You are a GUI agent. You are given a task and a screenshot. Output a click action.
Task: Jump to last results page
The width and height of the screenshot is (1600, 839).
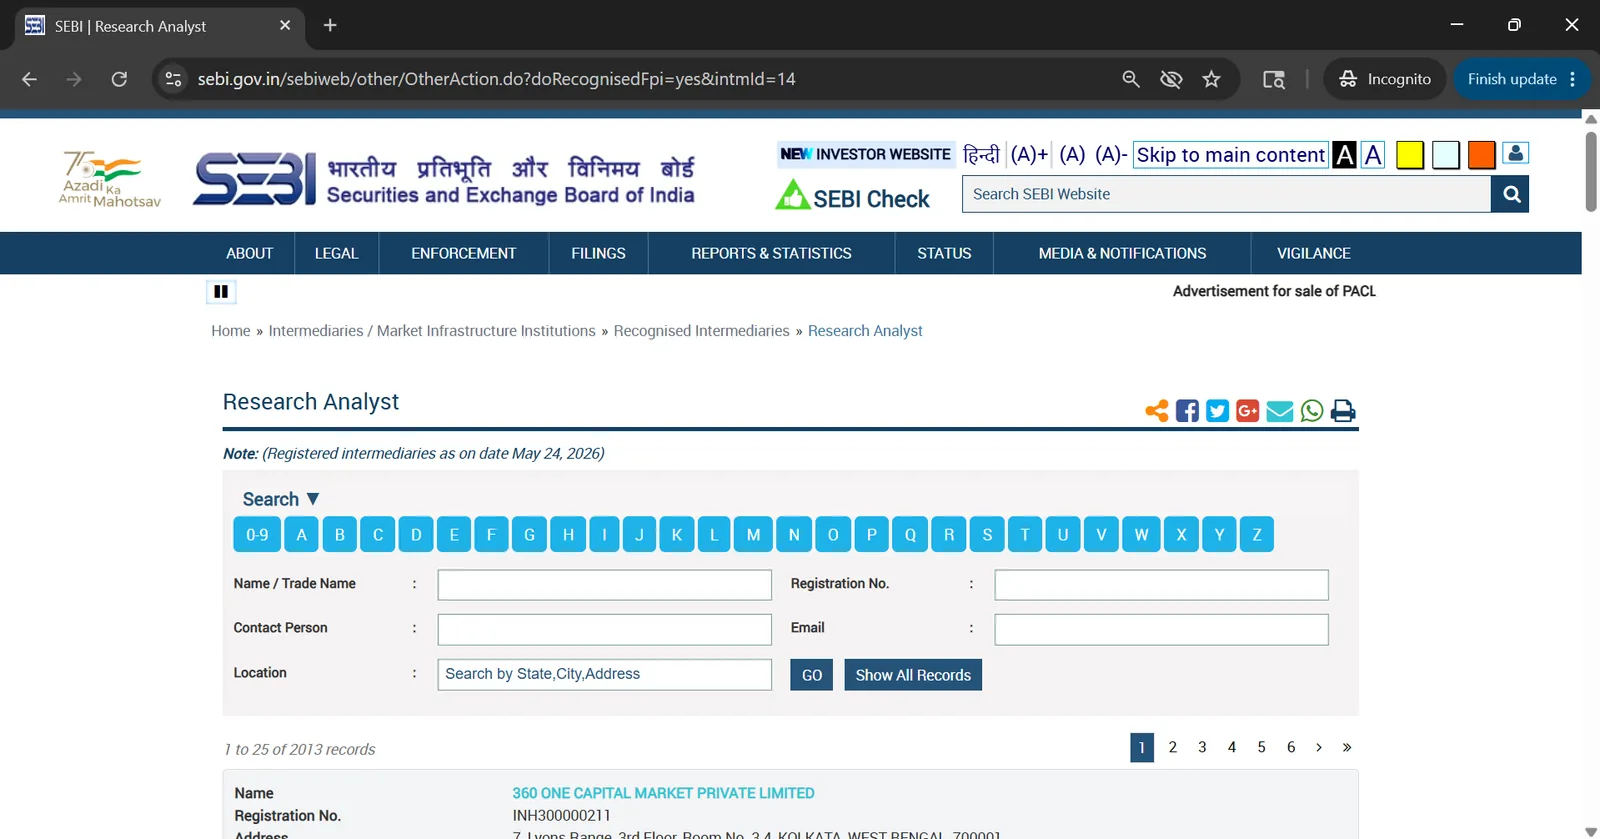pos(1347,747)
